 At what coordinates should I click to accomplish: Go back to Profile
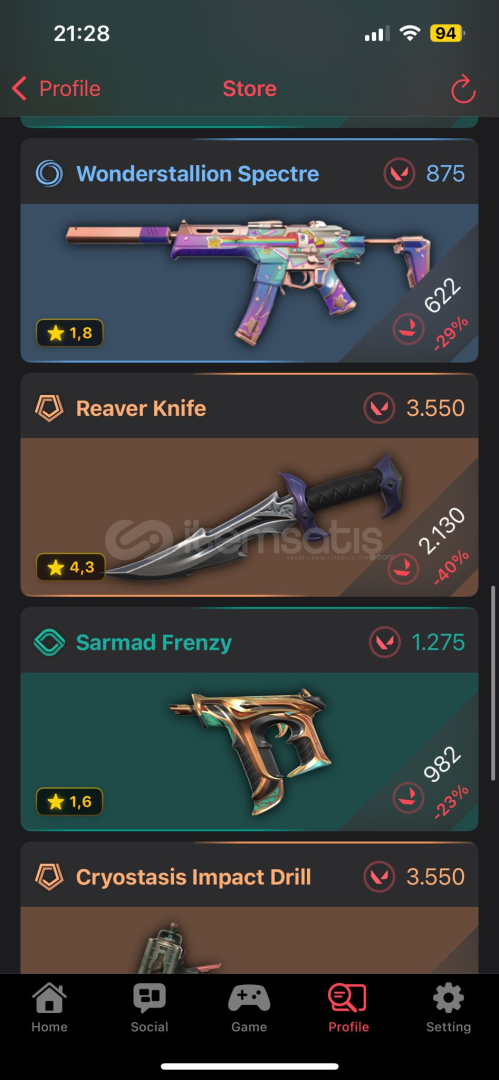pos(56,89)
